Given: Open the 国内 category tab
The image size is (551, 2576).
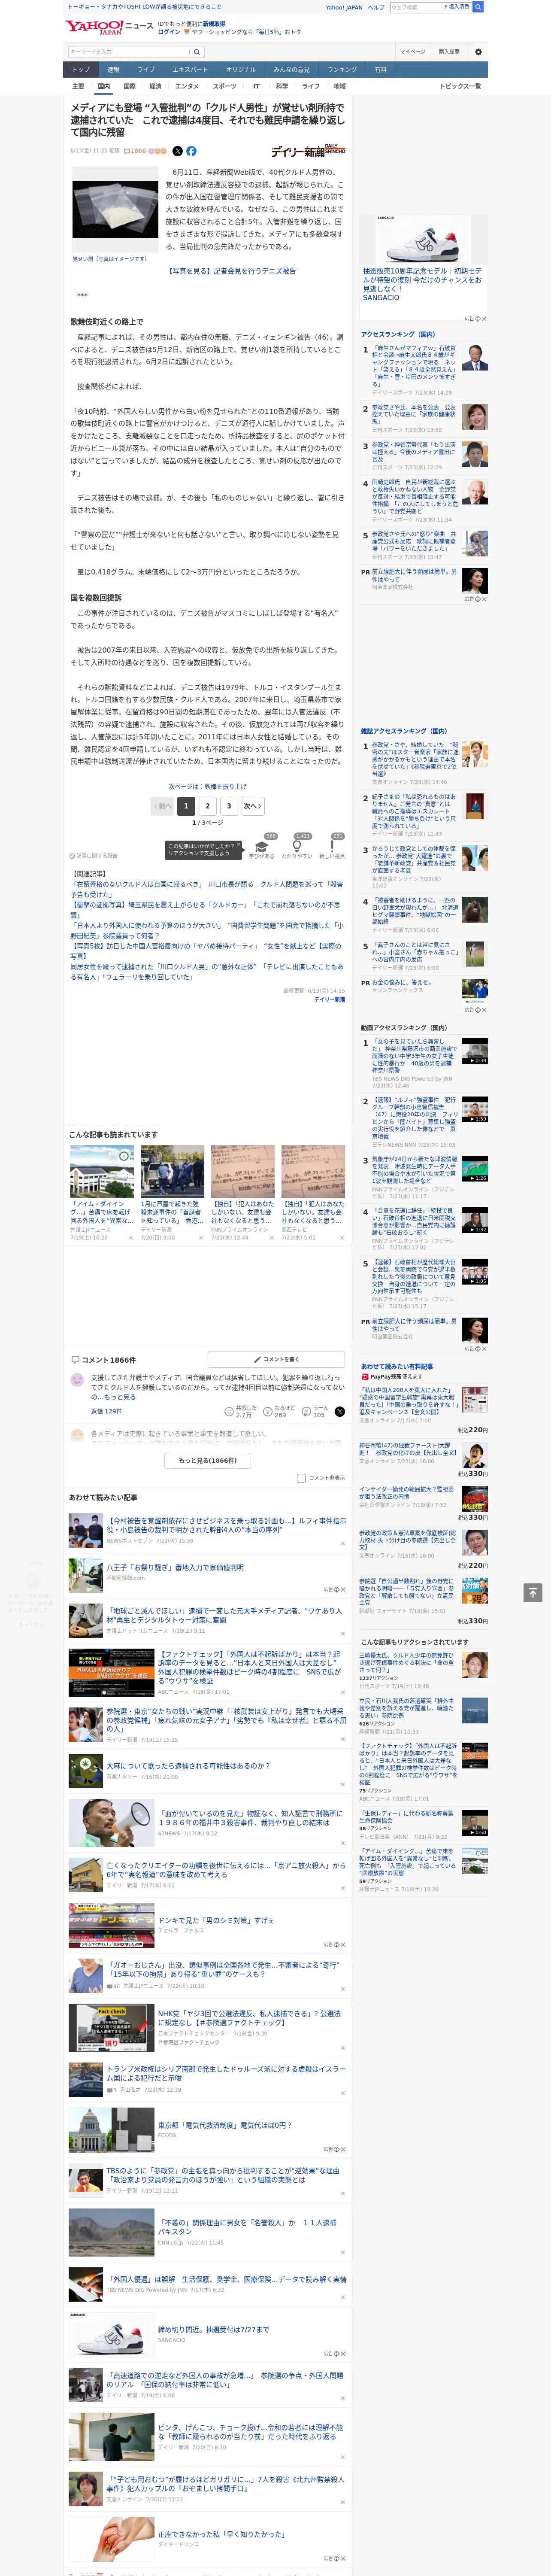Looking at the screenshot, I should click(x=103, y=86).
